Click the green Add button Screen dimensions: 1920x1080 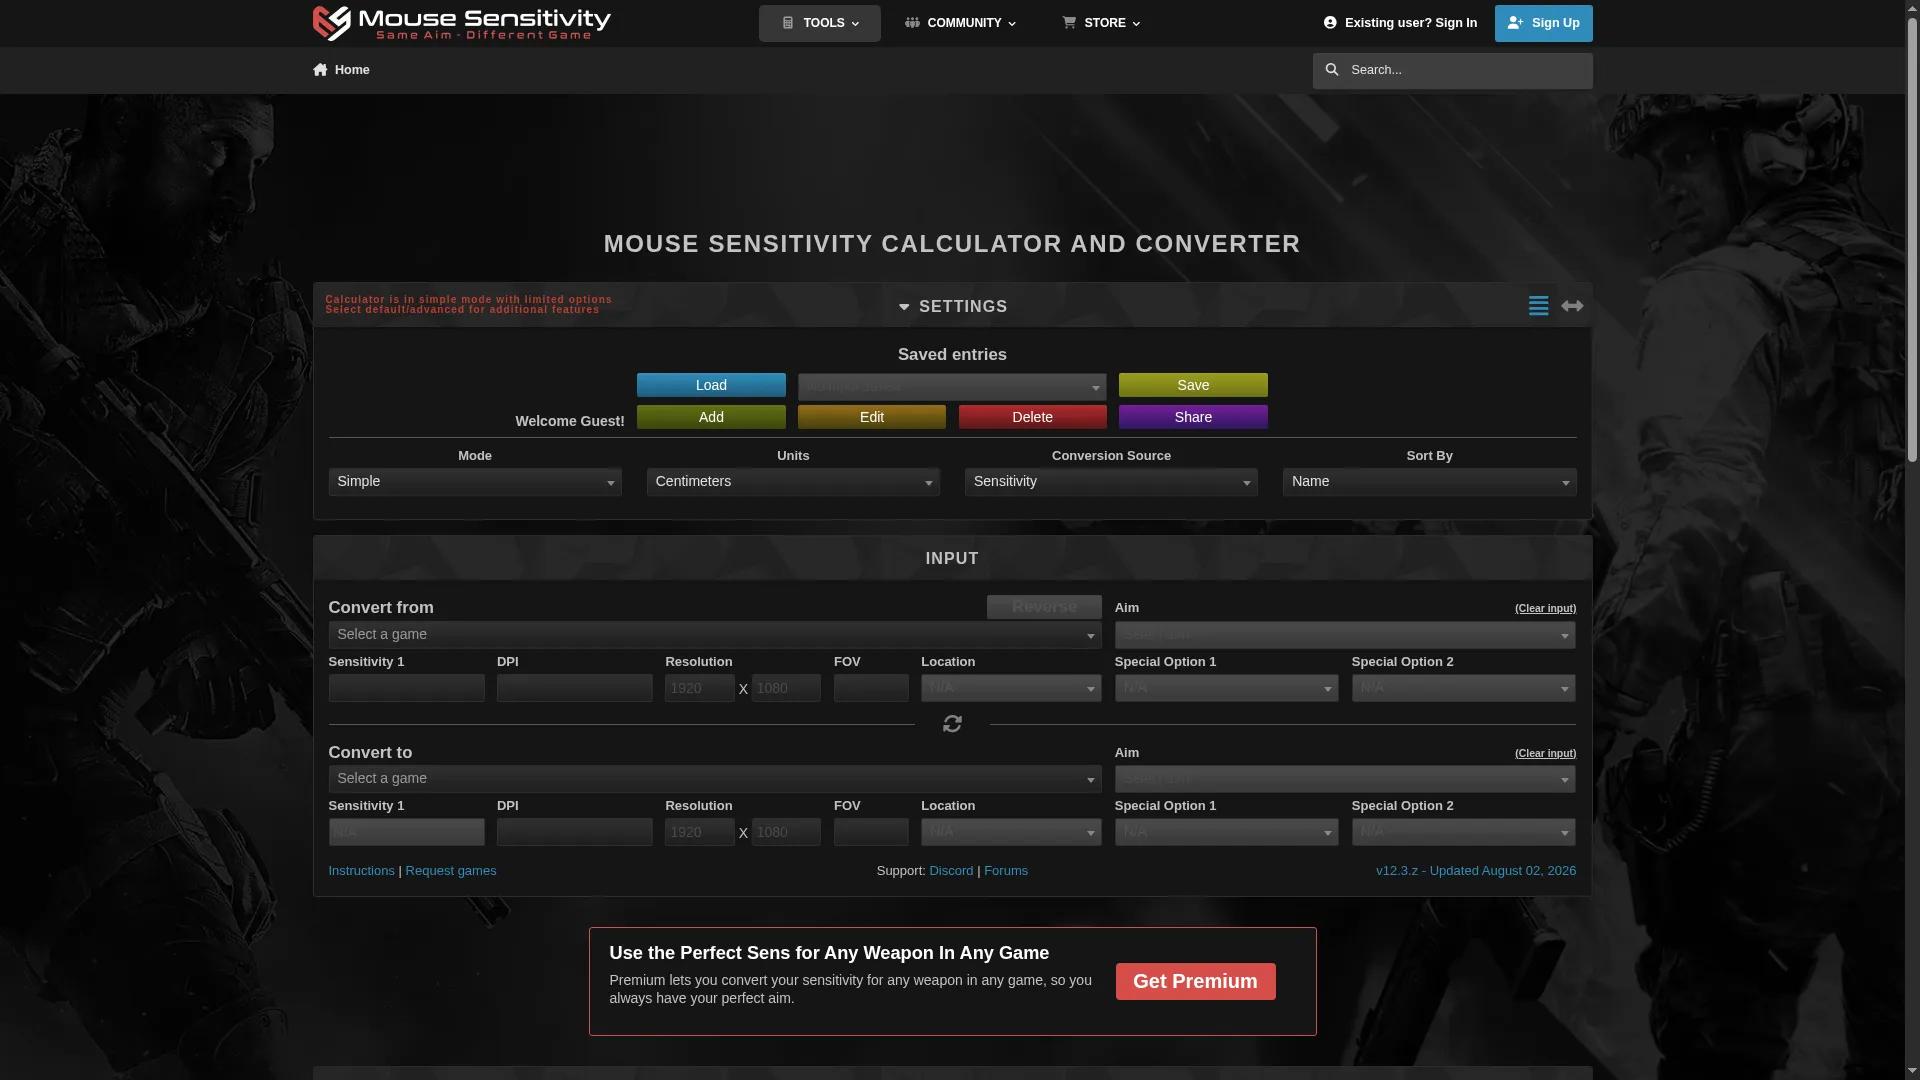711,417
